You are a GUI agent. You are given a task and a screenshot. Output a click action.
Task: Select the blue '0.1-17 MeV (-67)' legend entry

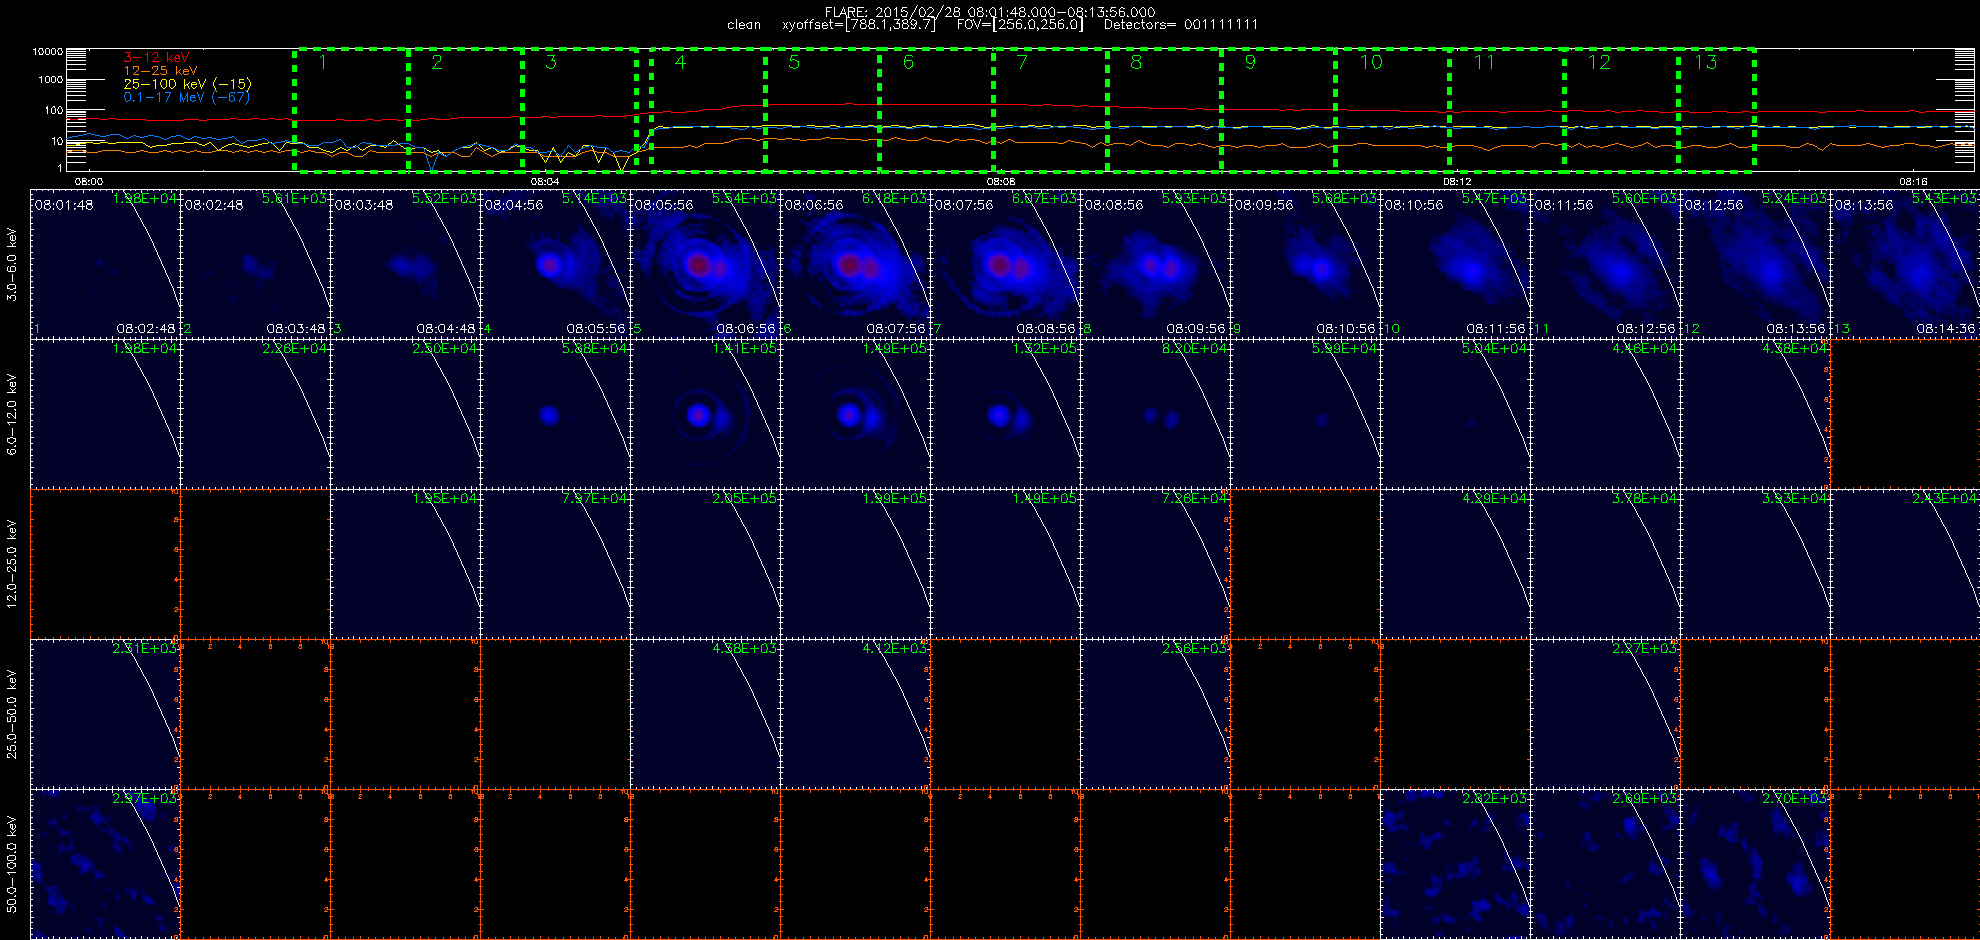point(186,97)
